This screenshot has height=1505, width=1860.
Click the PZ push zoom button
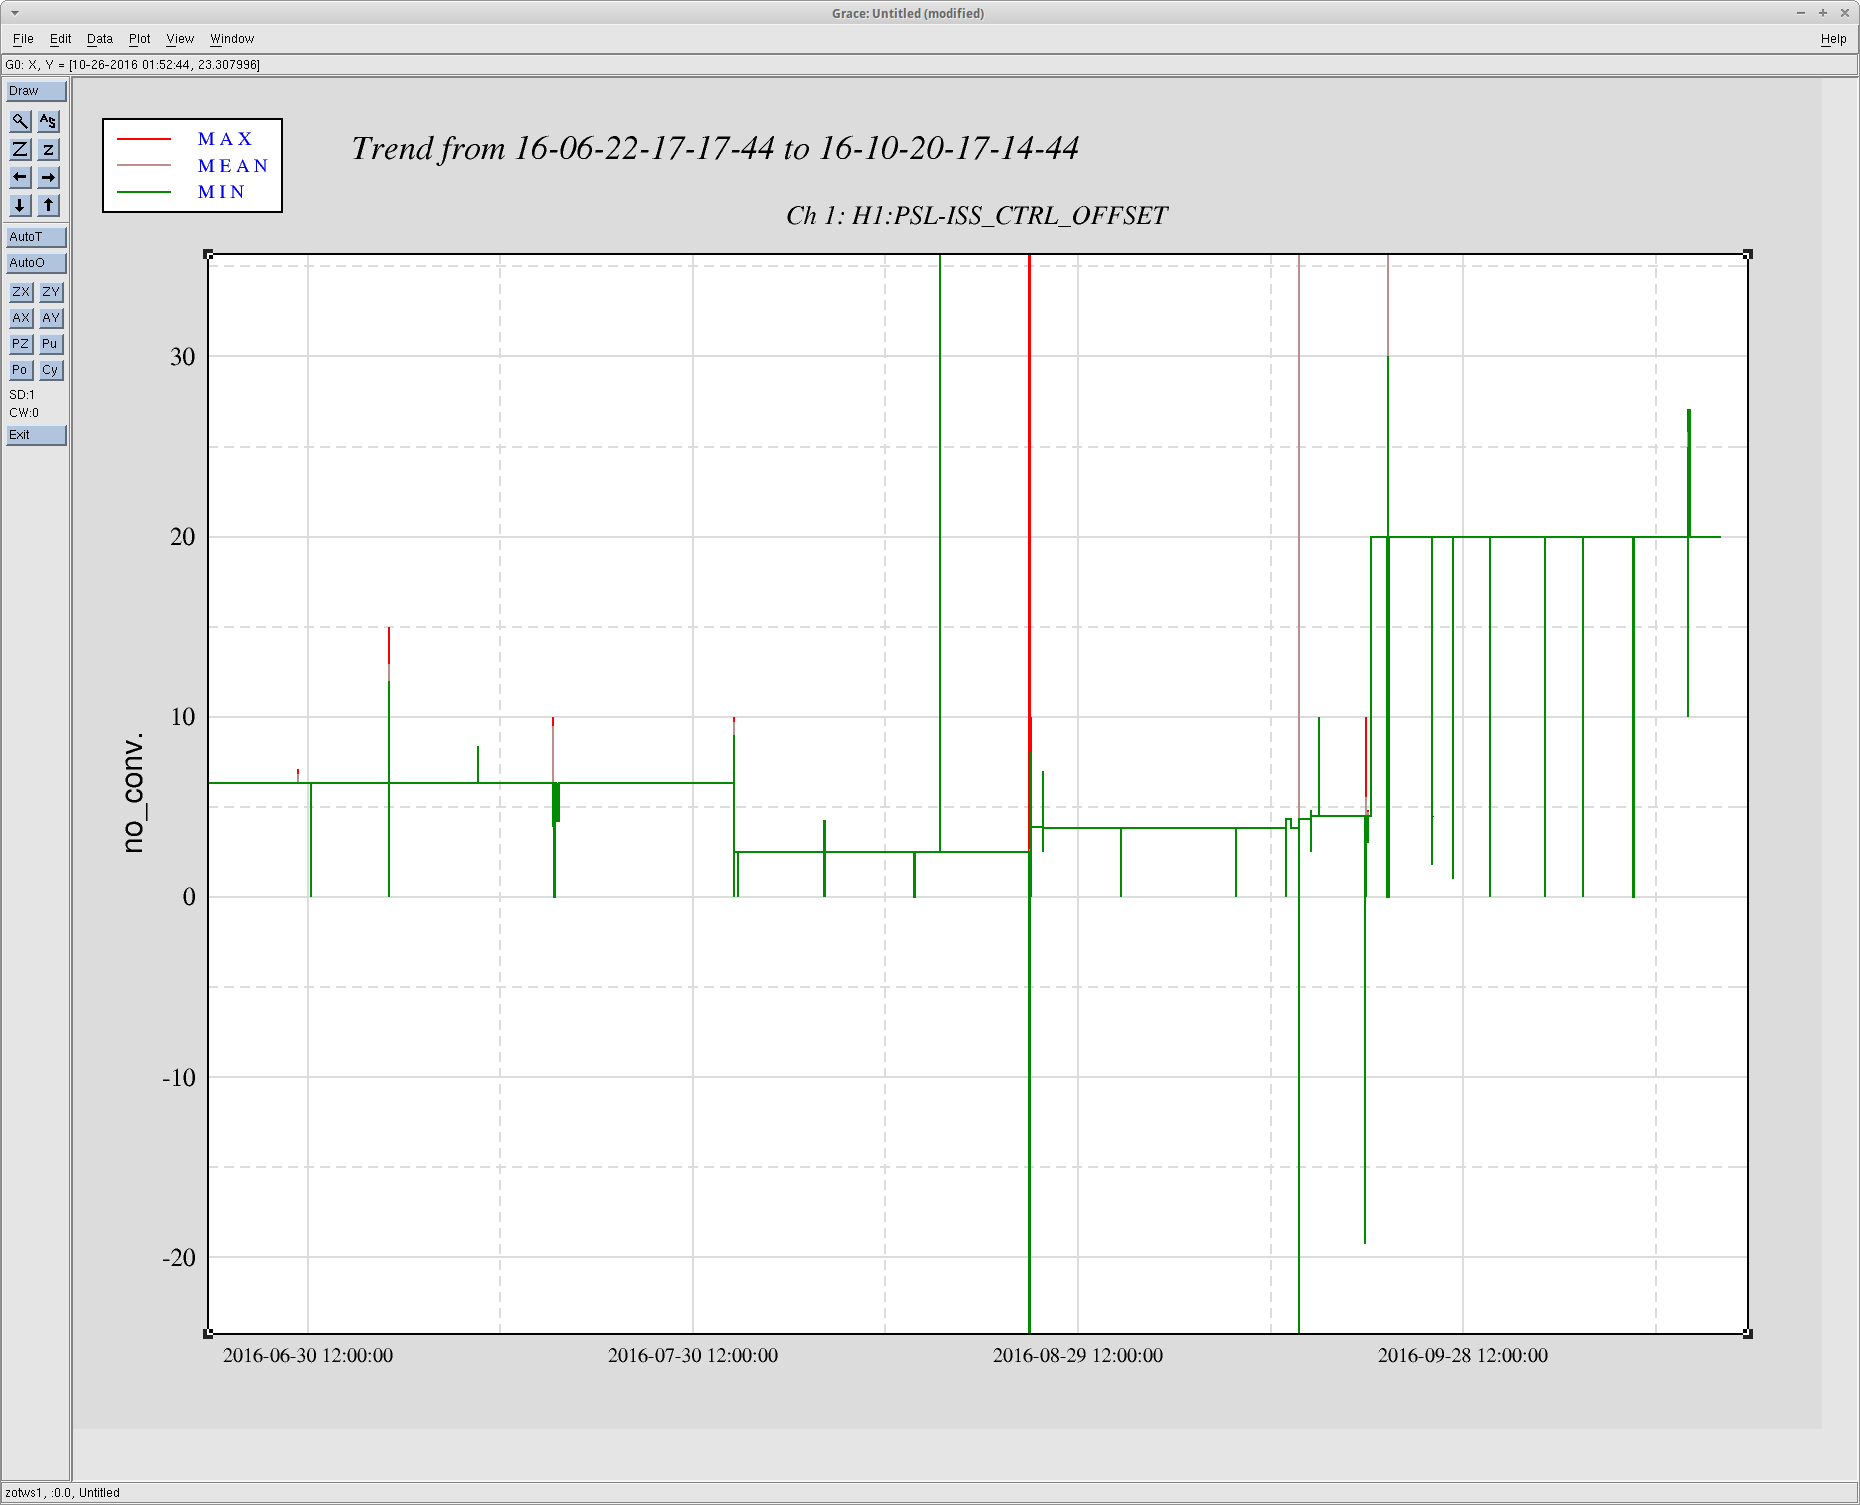coord(21,344)
